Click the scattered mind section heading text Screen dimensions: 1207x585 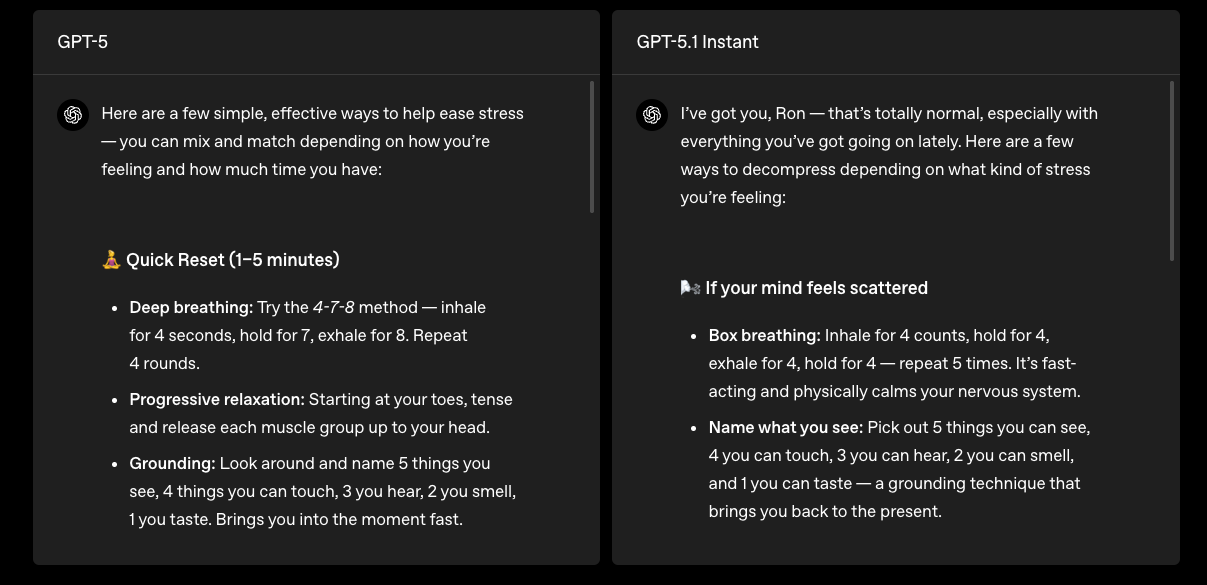[x=815, y=287]
